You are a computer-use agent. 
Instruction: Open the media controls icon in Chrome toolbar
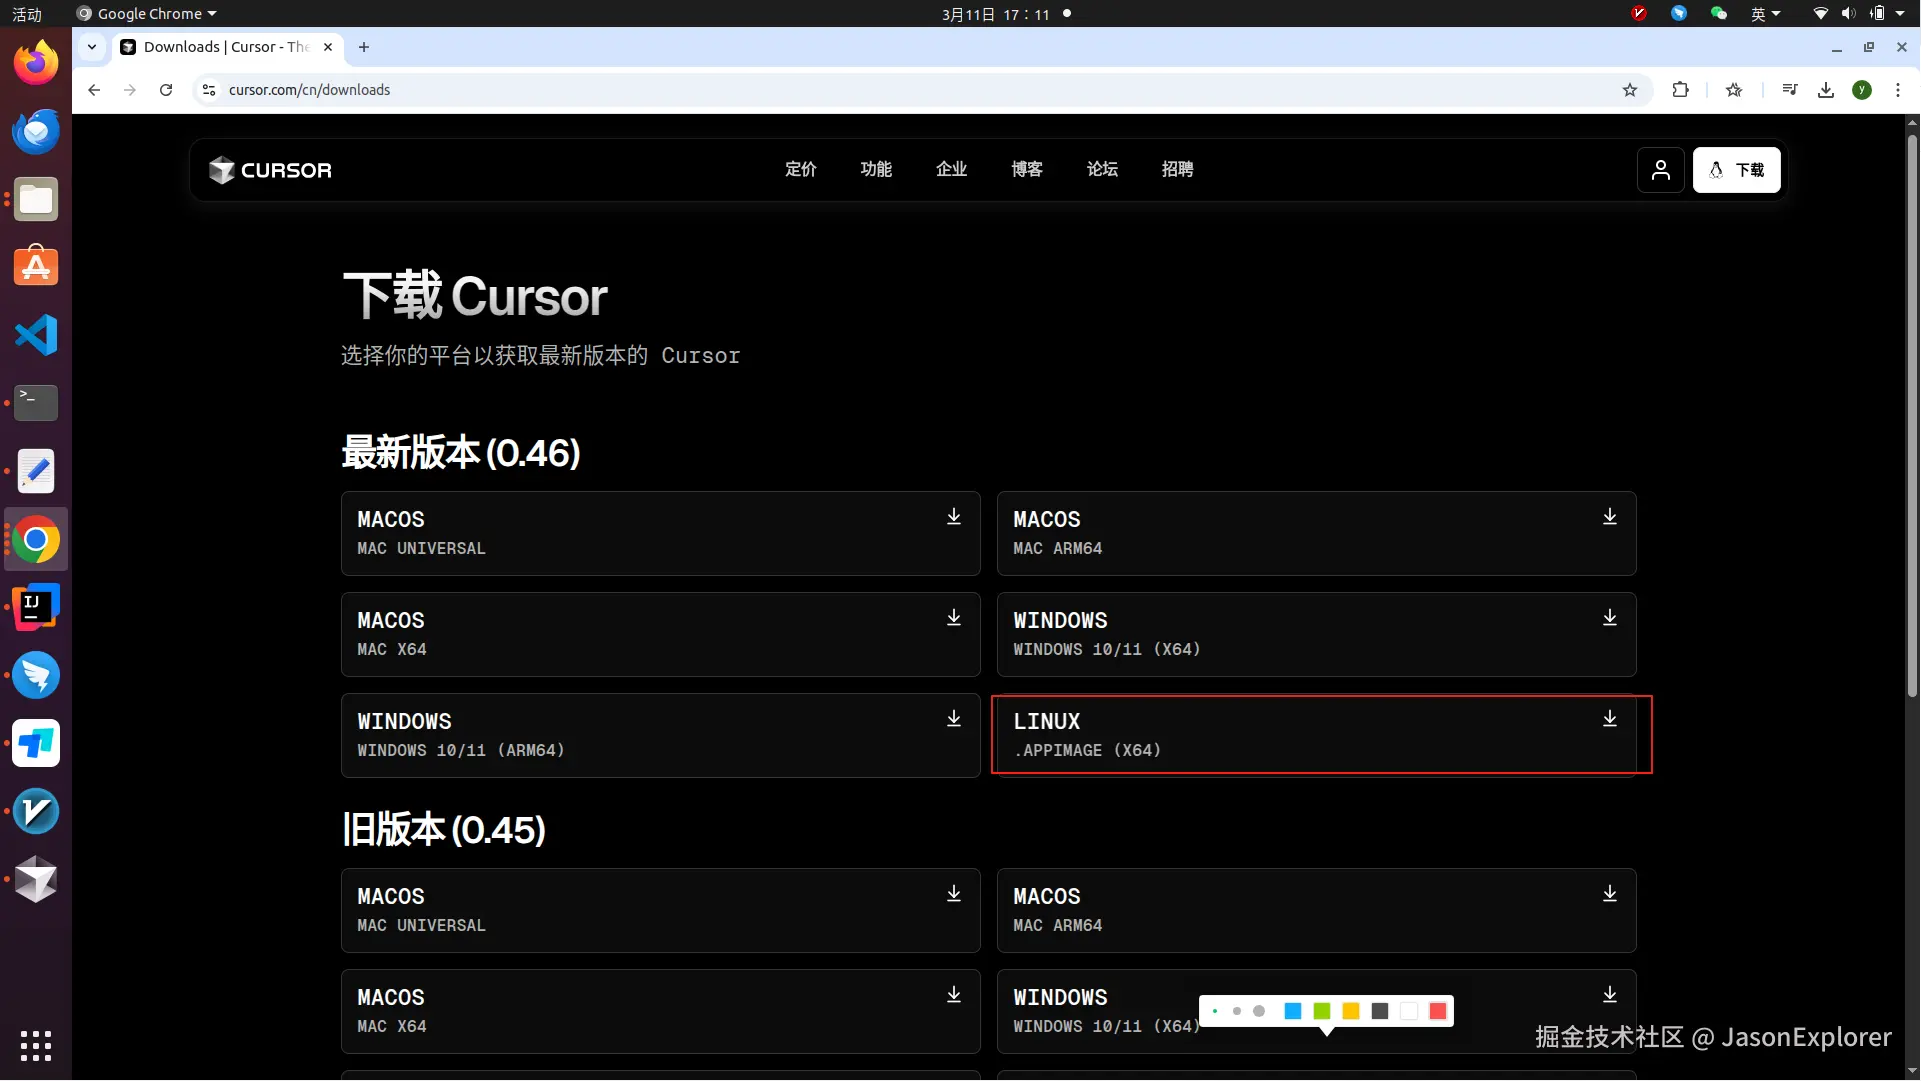point(1791,90)
